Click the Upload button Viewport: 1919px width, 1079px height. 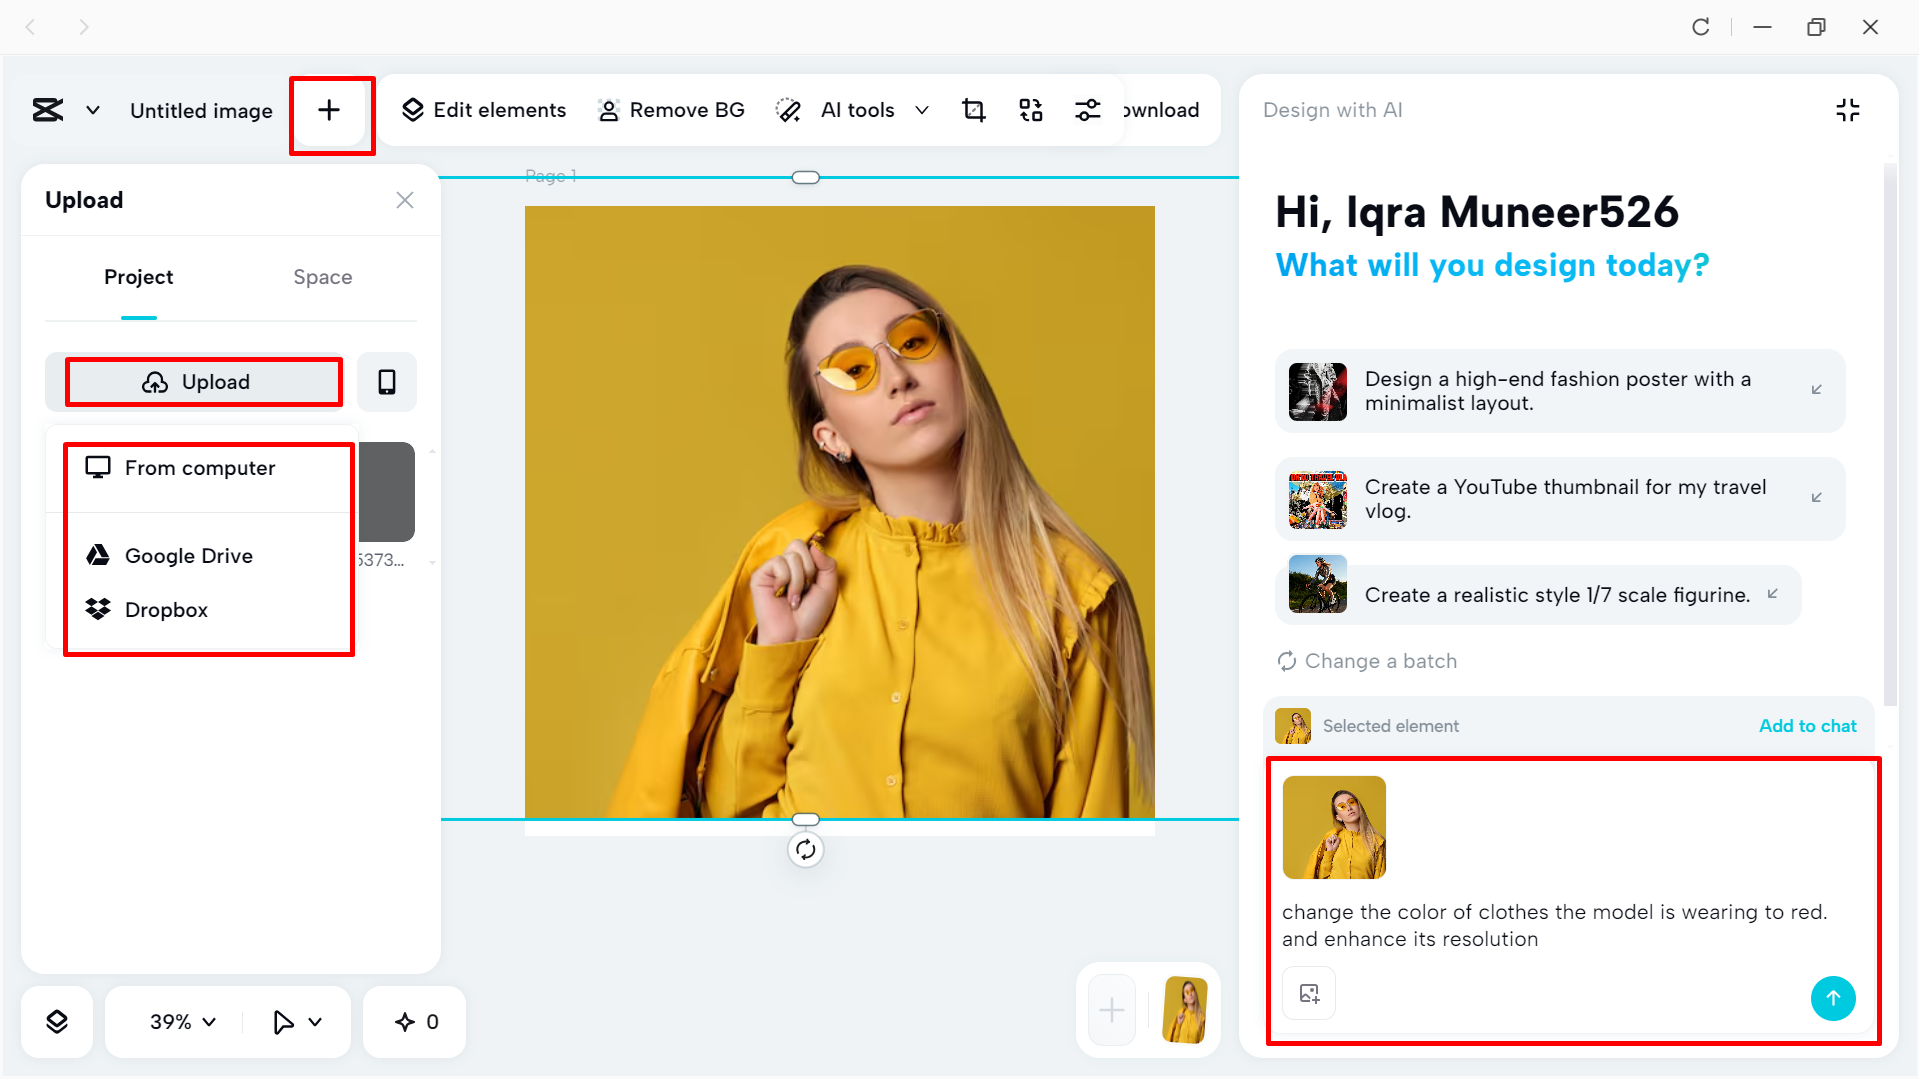[x=196, y=382]
